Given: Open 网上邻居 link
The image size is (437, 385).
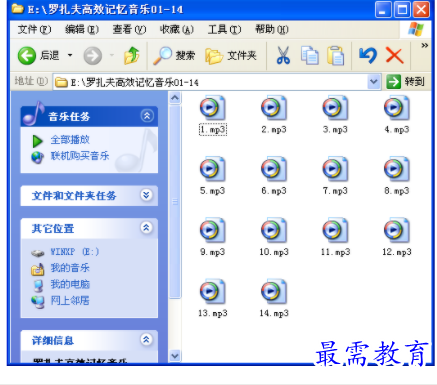Looking at the screenshot, I should (x=70, y=300).
